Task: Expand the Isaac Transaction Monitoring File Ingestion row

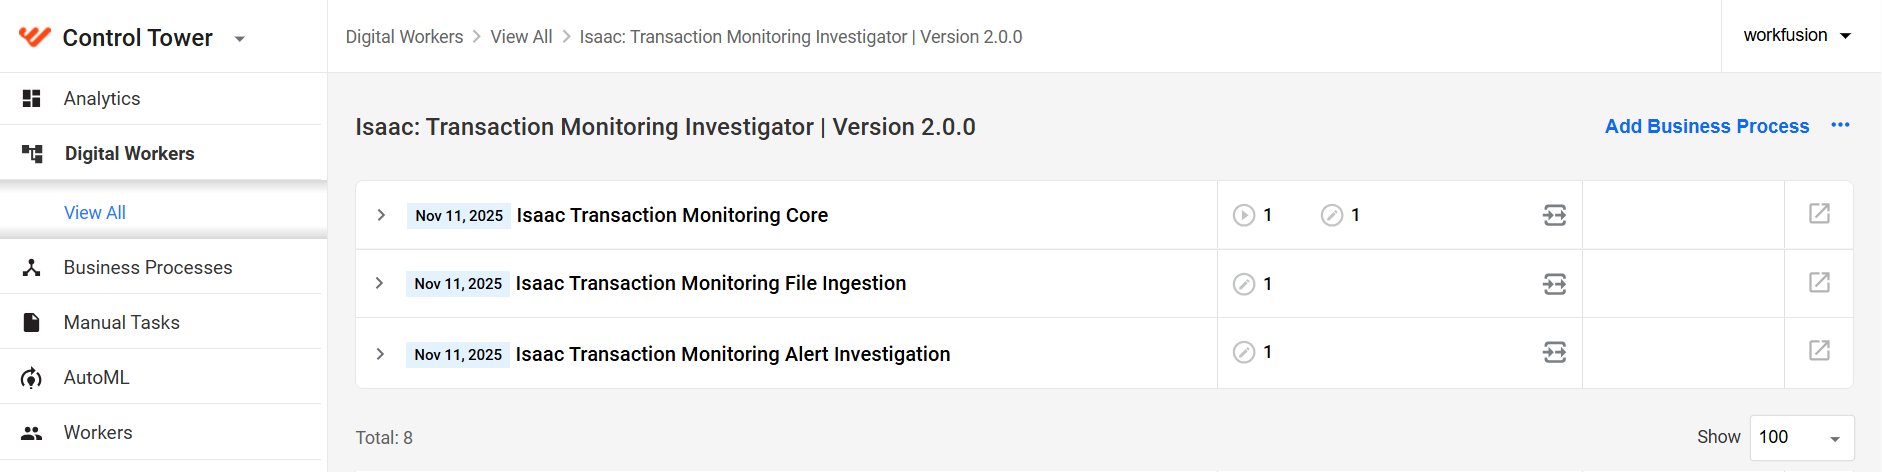Action: [x=380, y=283]
